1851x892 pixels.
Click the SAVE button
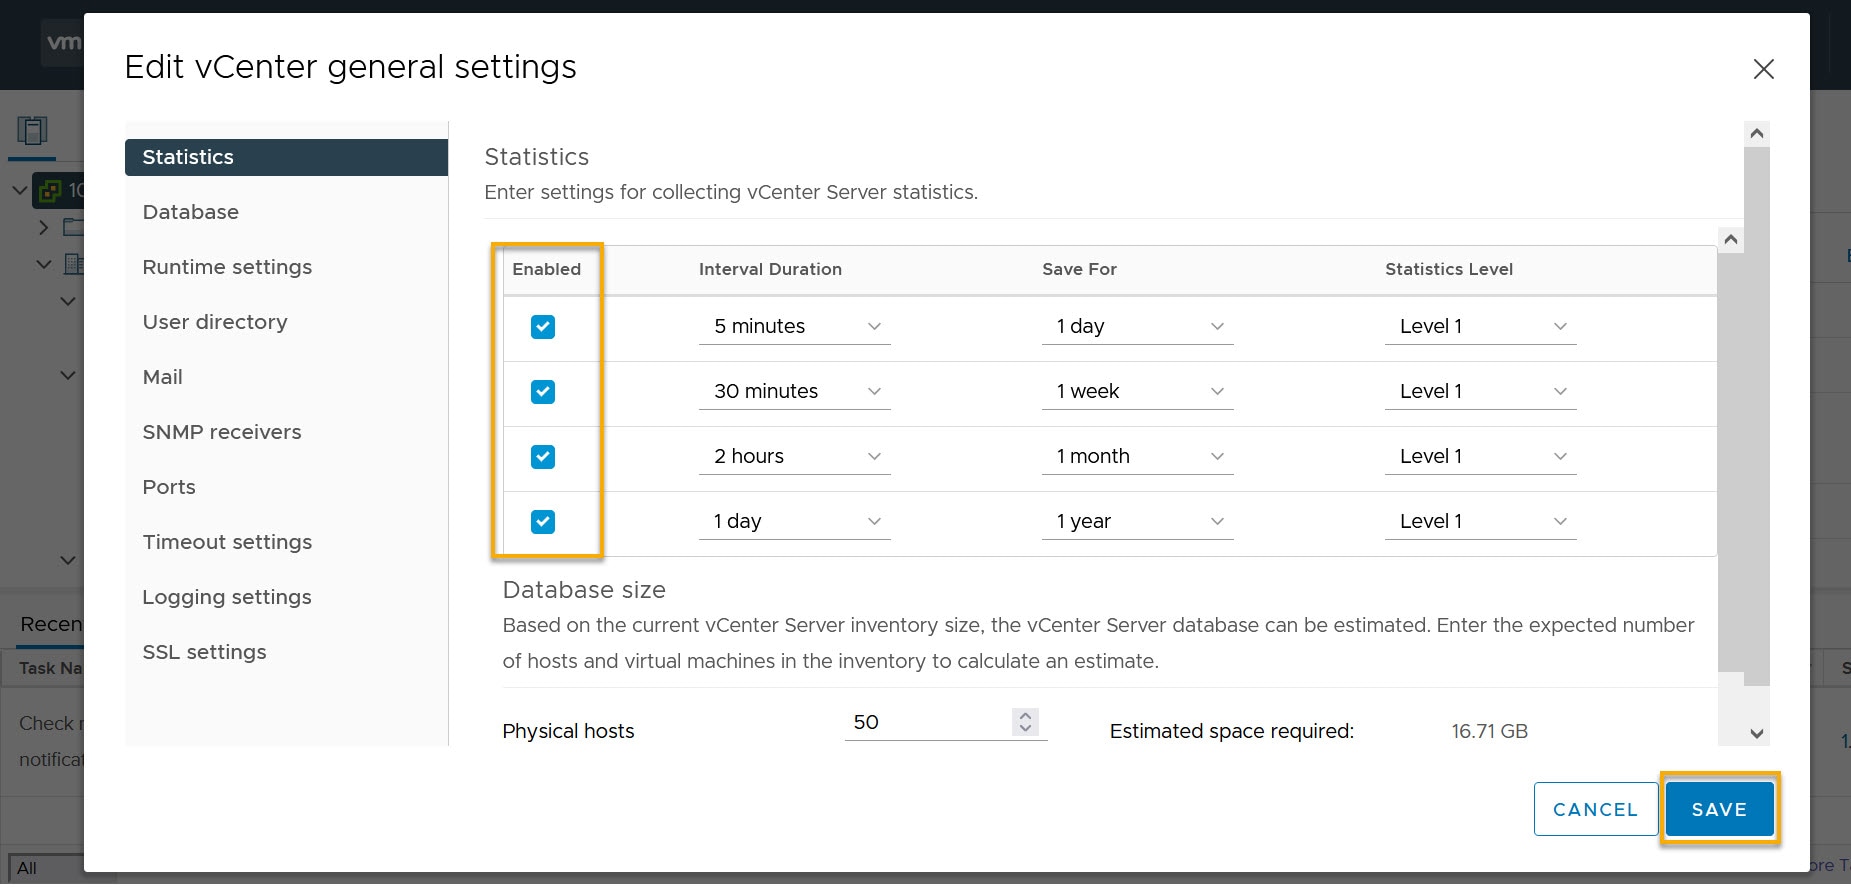tap(1719, 809)
